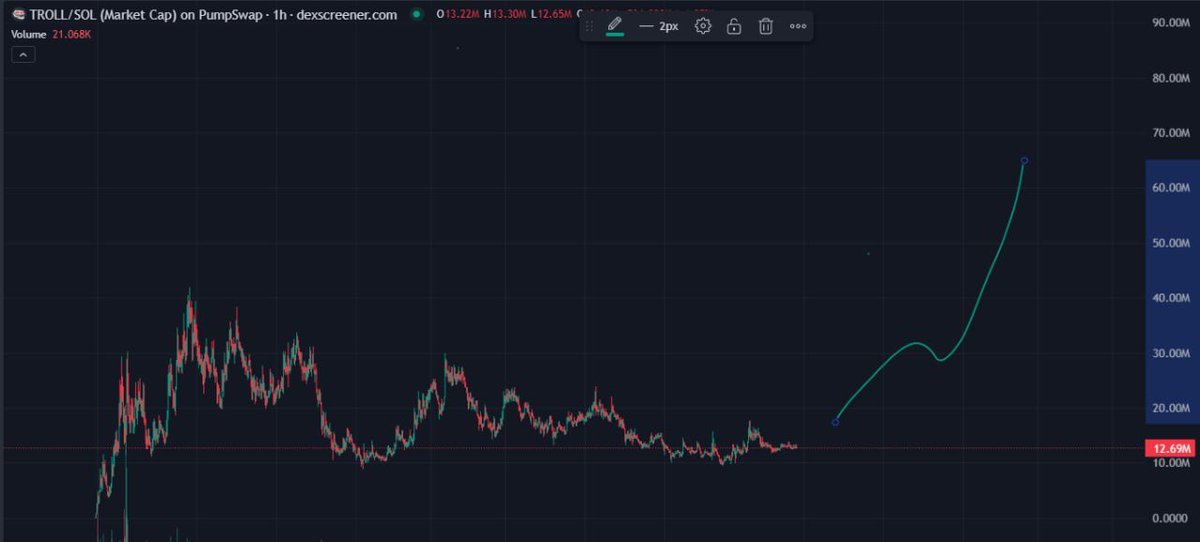Grab the floating toolbar drag handle

coord(590,26)
